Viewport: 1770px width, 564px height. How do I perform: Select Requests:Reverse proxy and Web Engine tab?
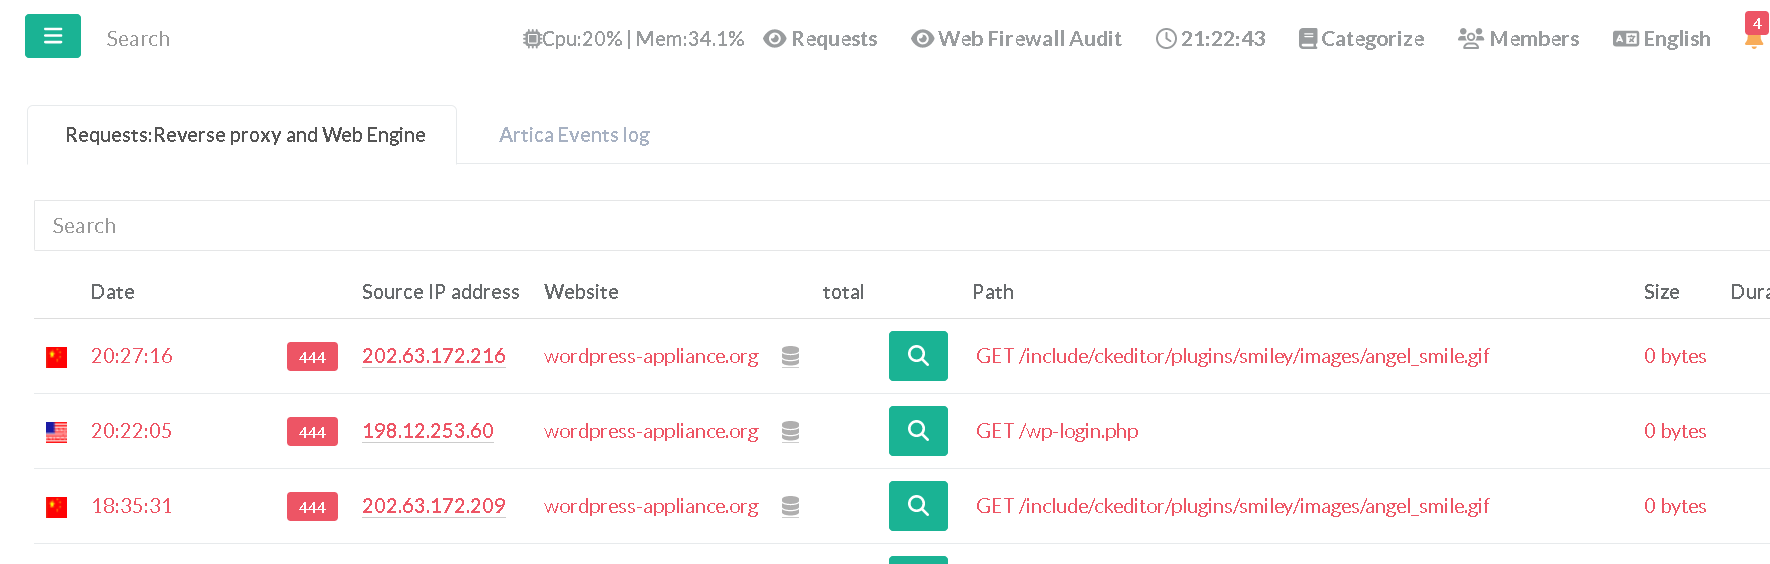[x=245, y=135]
